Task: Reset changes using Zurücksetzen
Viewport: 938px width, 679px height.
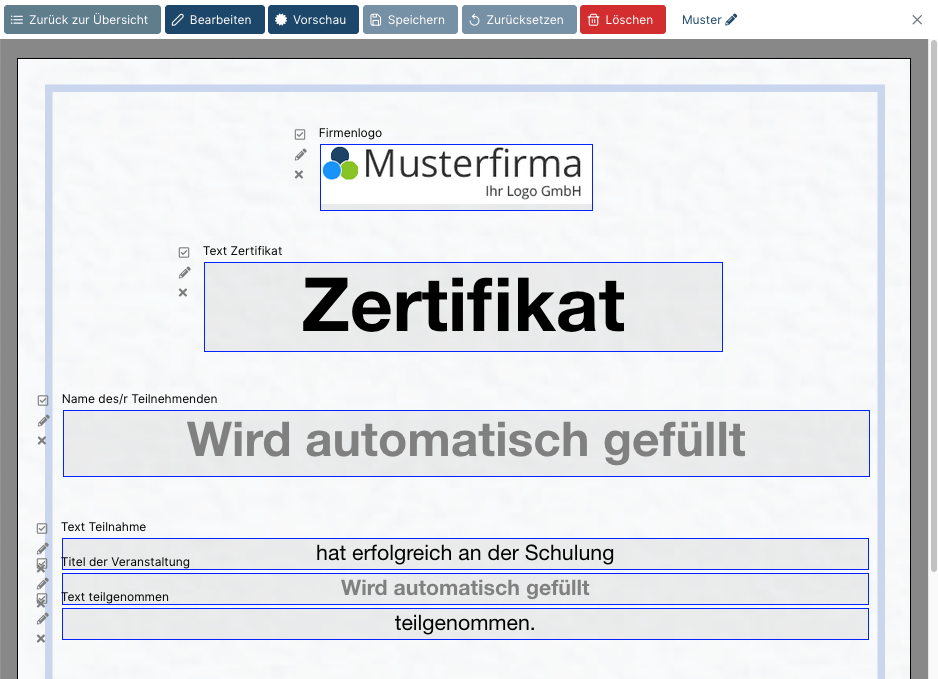Action: [x=518, y=19]
